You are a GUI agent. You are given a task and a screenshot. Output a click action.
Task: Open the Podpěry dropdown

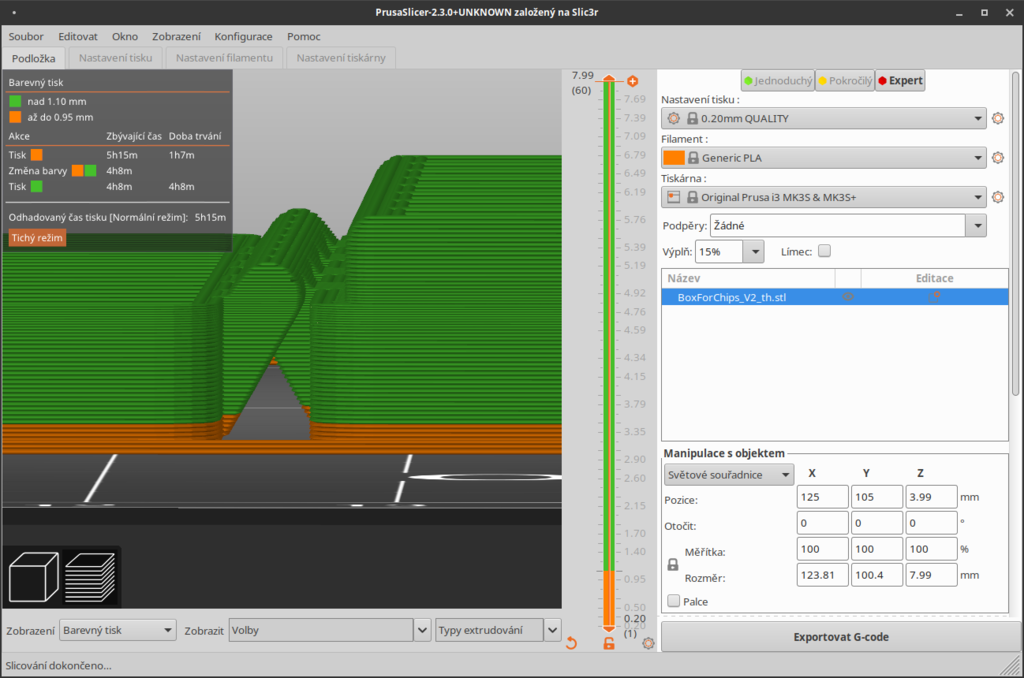click(x=847, y=226)
